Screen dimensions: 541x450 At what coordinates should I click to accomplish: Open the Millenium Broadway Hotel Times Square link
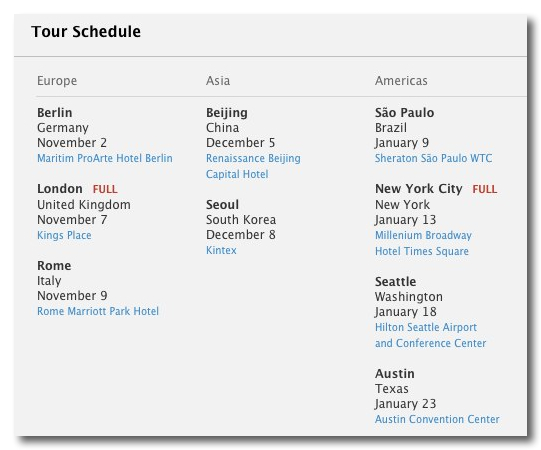(423, 243)
